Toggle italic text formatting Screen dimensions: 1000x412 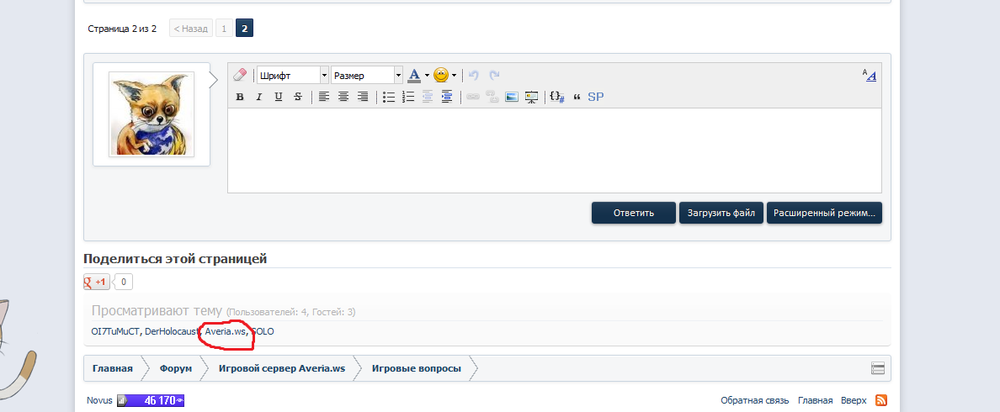tap(258, 97)
